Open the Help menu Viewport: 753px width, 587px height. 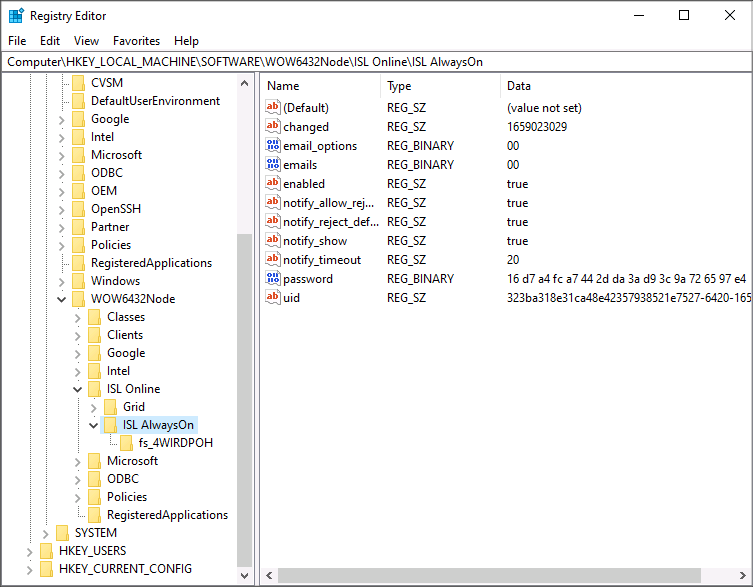[x=186, y=41]
